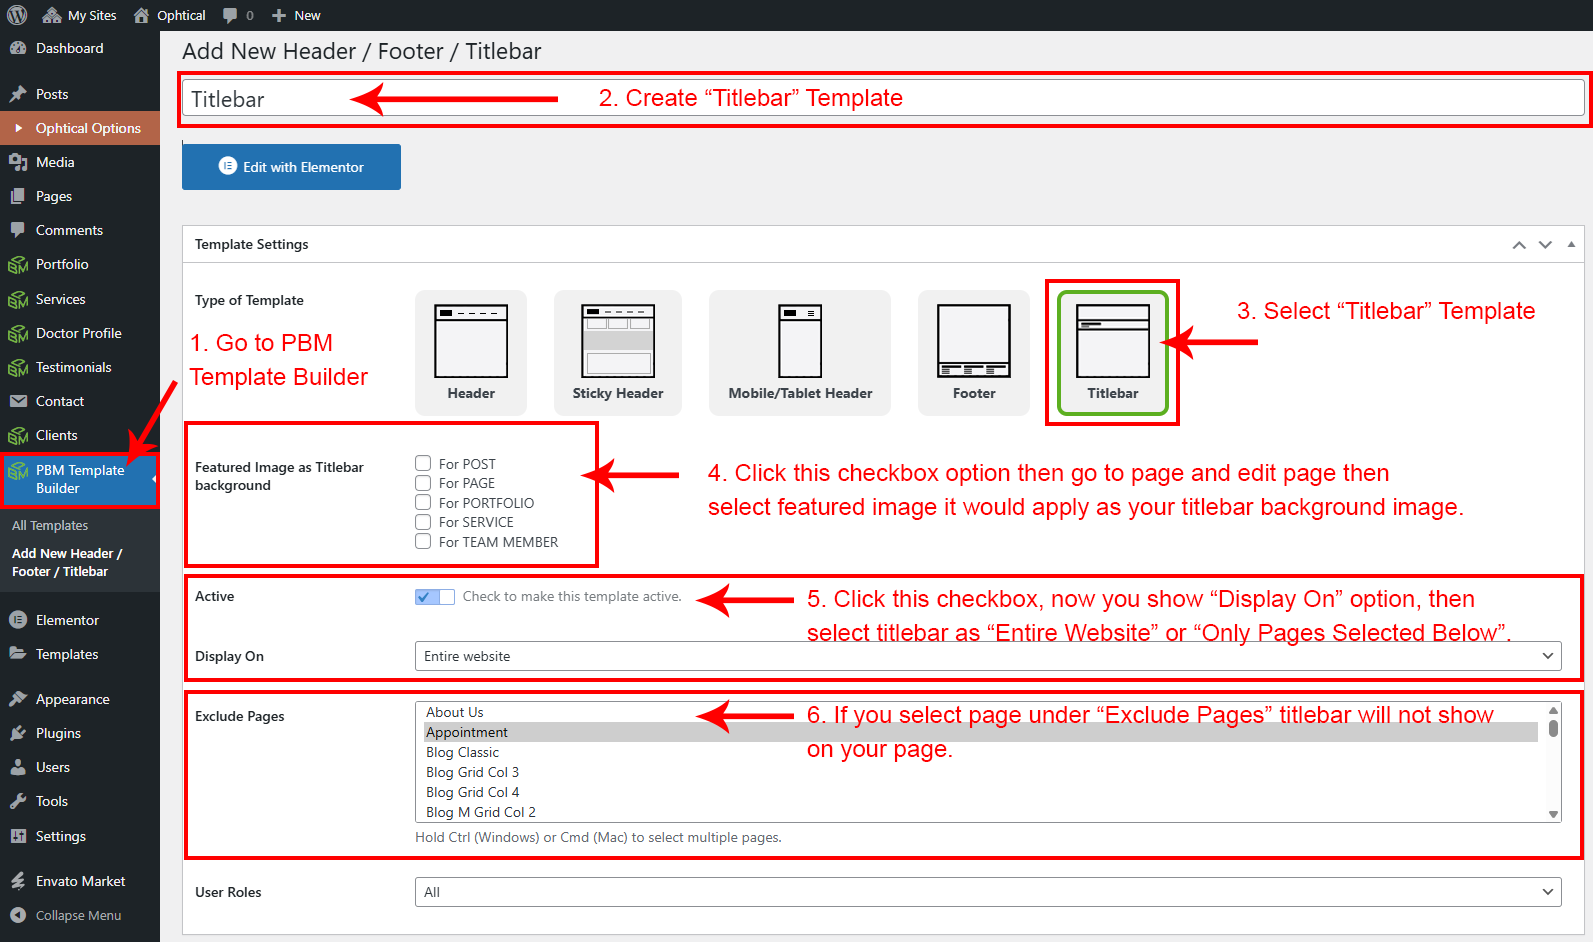Image resolution: width=1593 pixels, height=942 pixels.
Task: Check the For PORTFOLIO option
Action: 423,502
